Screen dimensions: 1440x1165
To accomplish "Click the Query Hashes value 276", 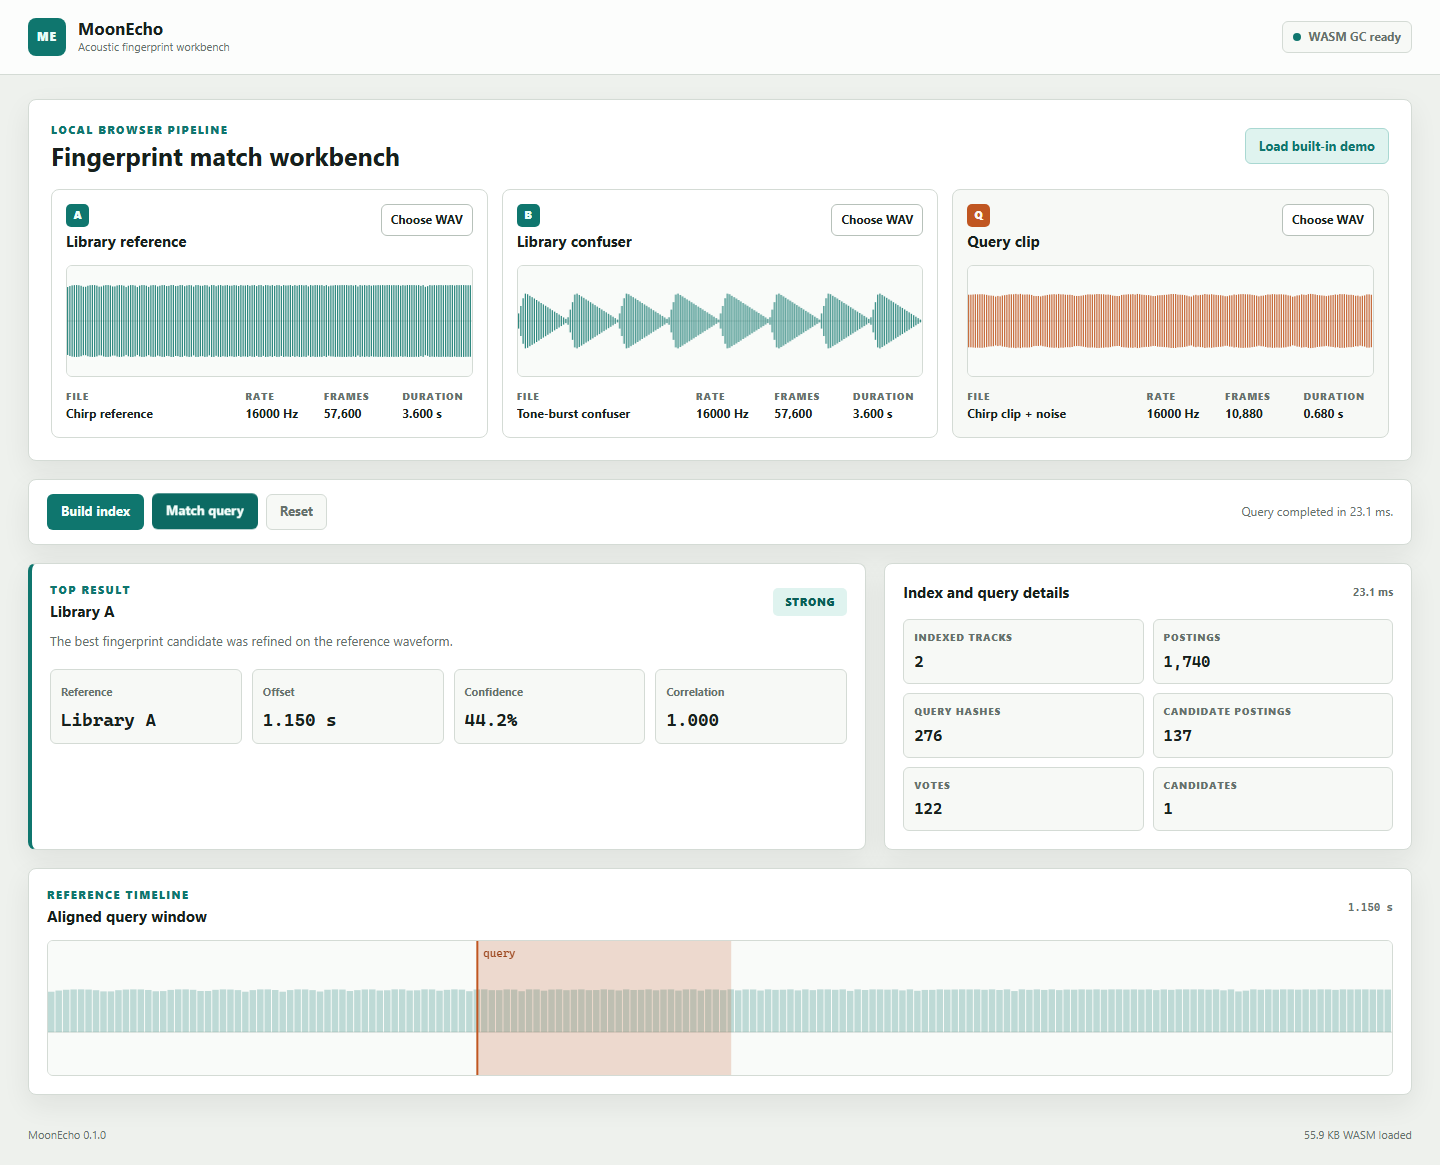I will coord(928,736).
